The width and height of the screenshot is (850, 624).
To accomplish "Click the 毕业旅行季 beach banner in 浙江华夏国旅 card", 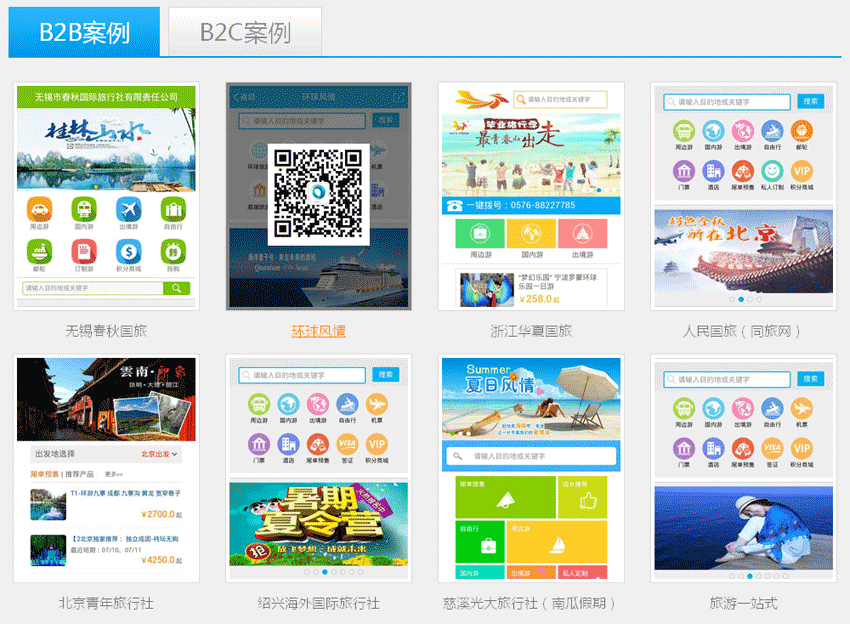I will [x=531, y=155].
